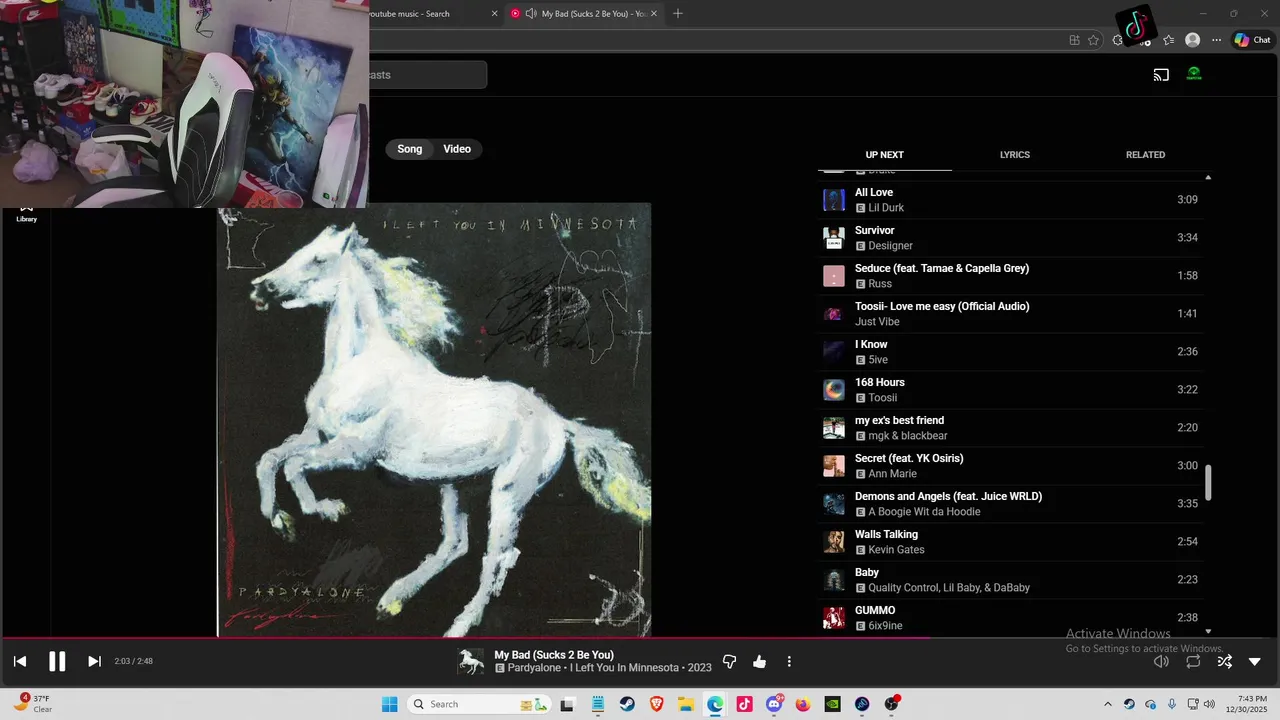Open a new browser tab with plus button
The image size is (1280, 720).
click(x=678, y=13)
